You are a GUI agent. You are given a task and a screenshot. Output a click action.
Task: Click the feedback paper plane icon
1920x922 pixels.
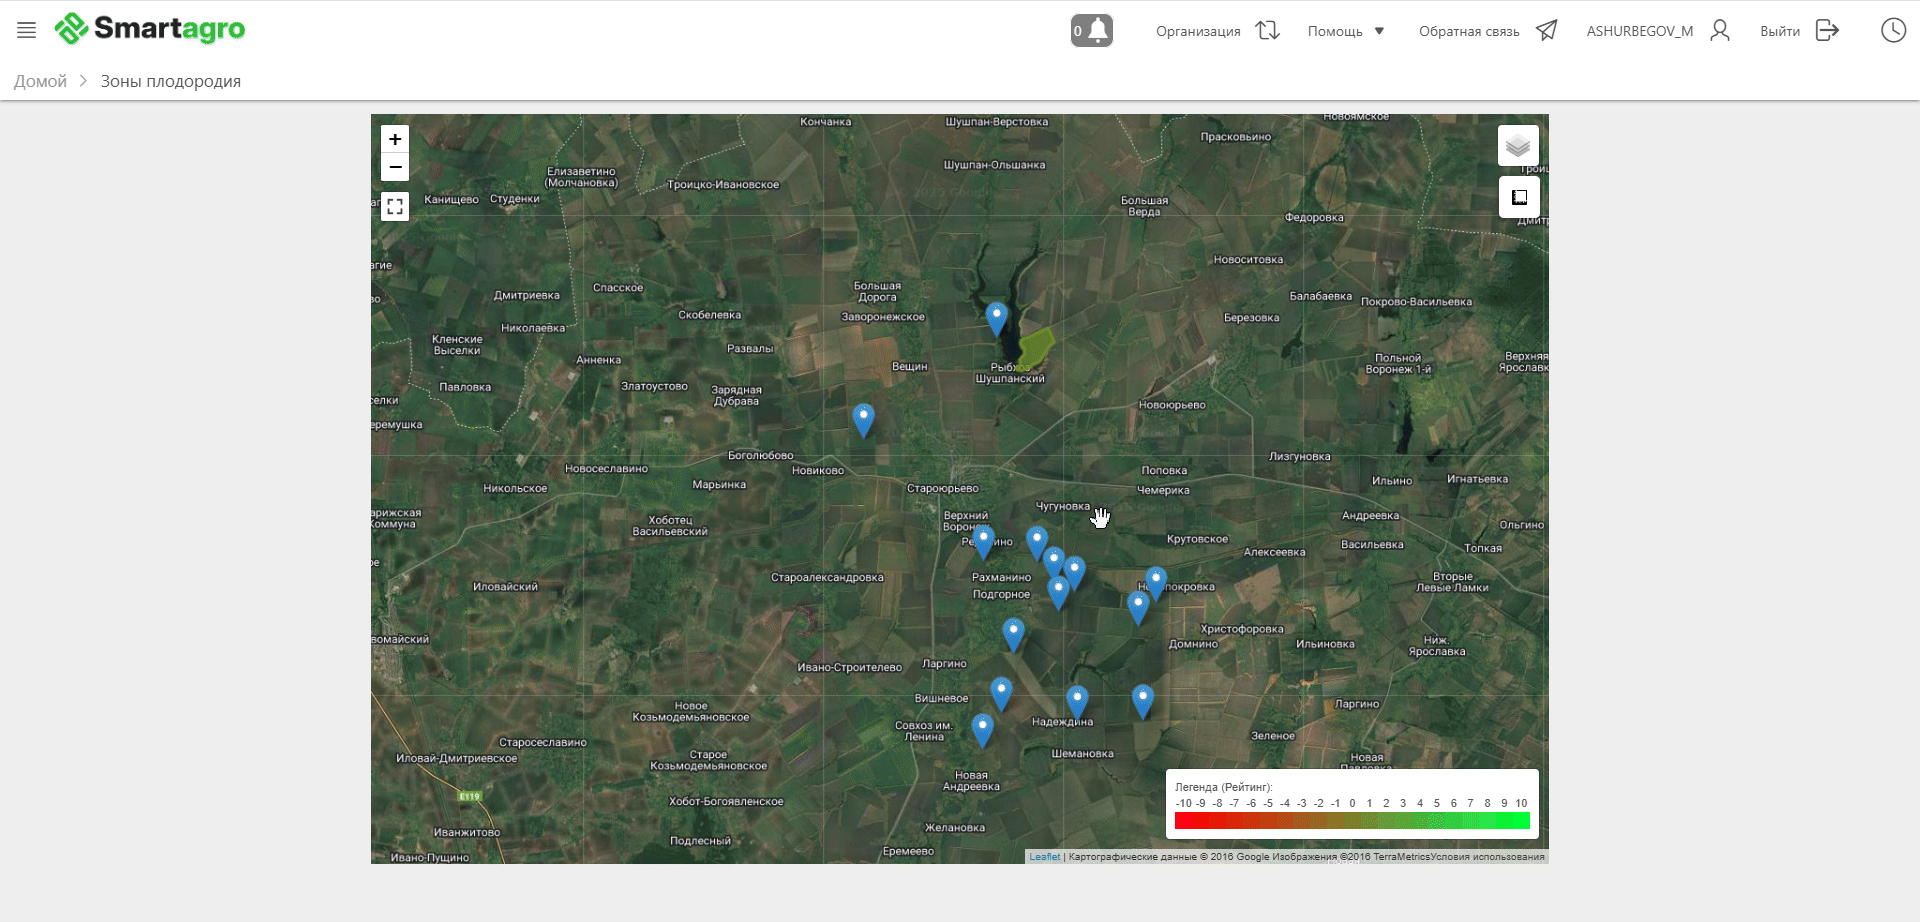1546,30
